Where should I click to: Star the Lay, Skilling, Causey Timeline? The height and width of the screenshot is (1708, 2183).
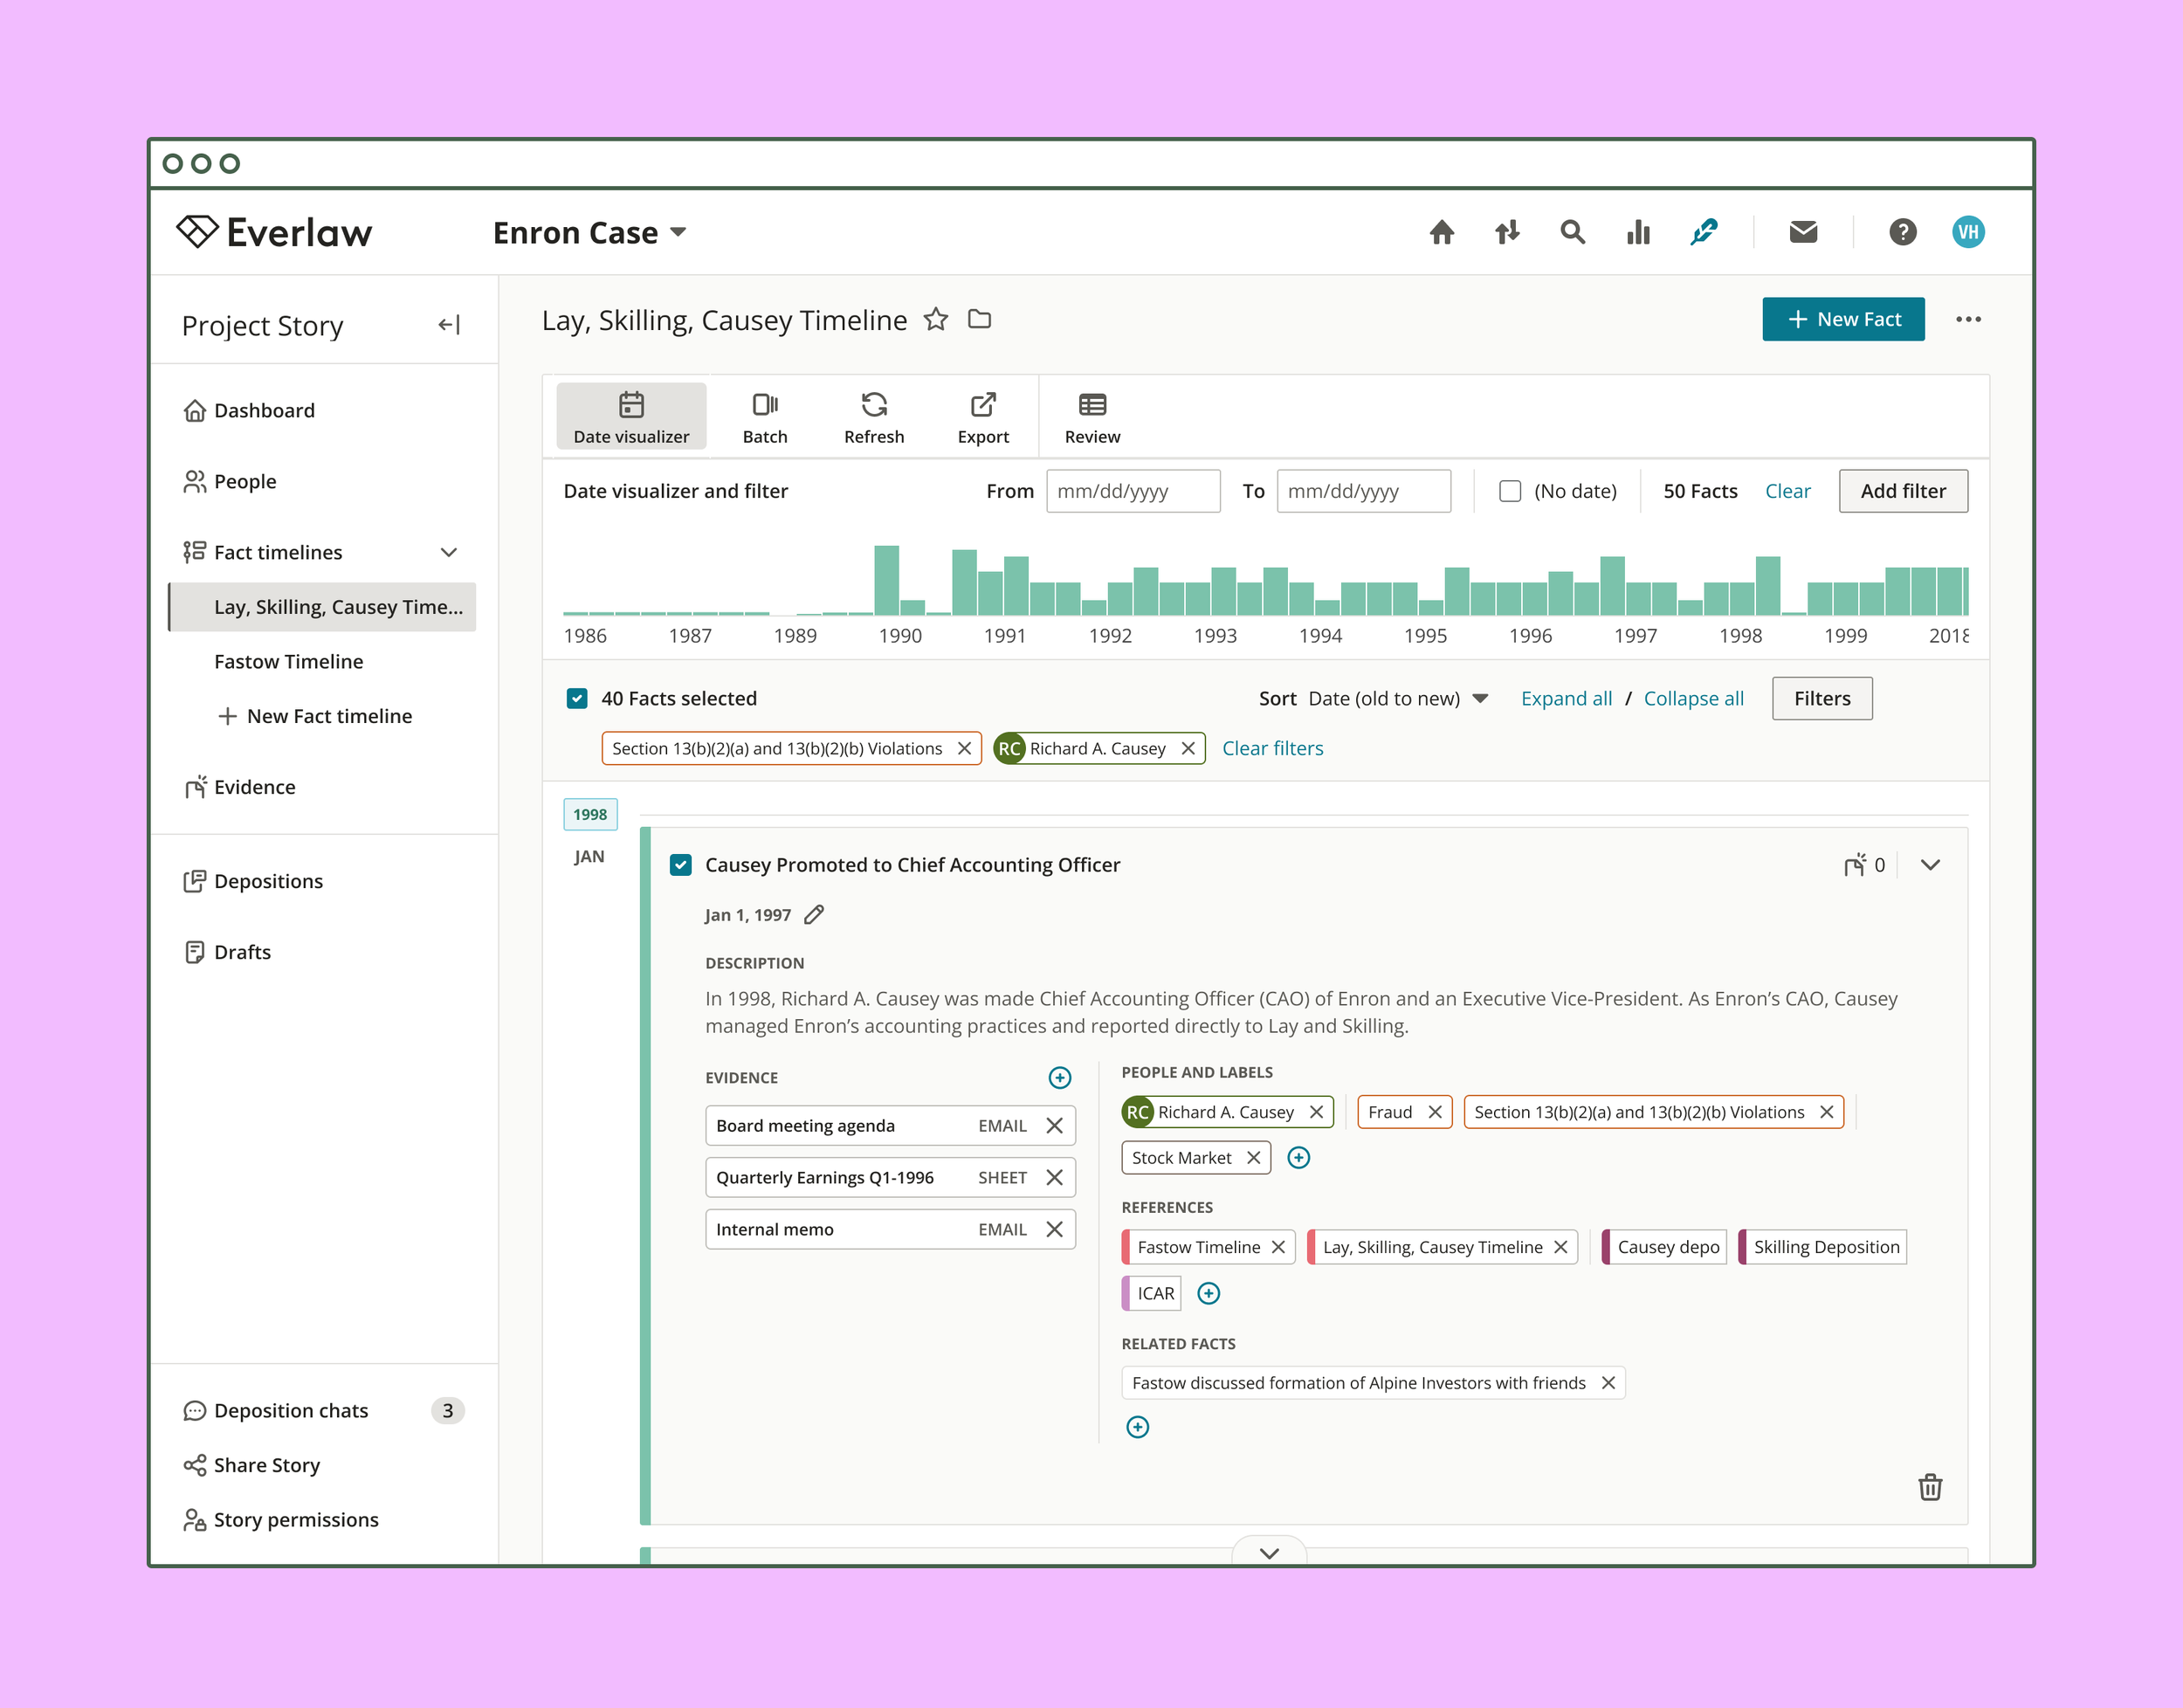(935, 319)
